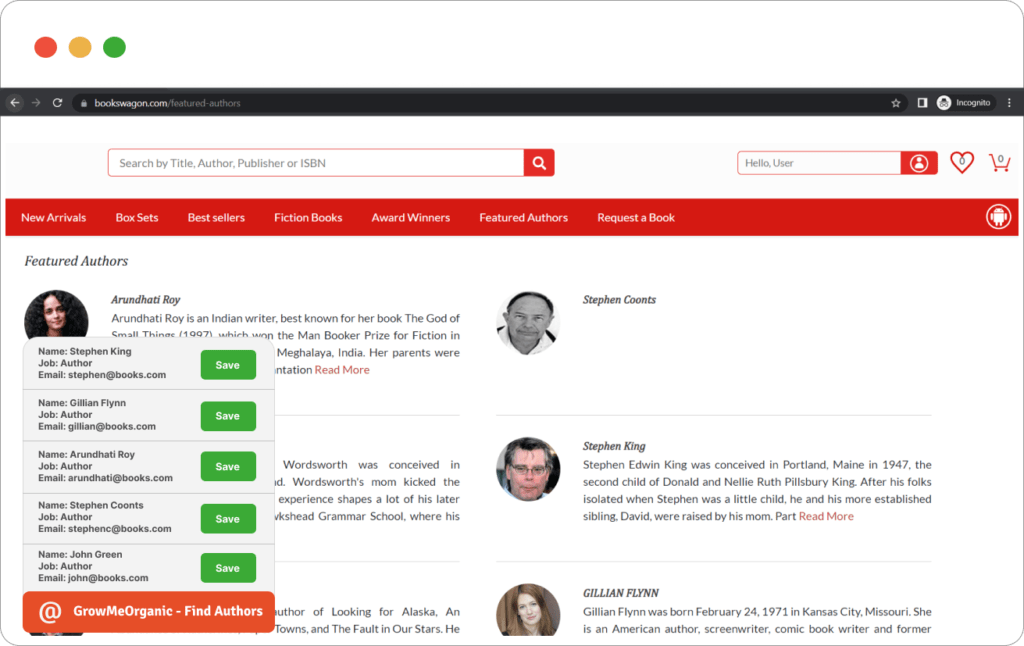Open the browser side panel icon
1024x646 pixels.
point(922,103)
